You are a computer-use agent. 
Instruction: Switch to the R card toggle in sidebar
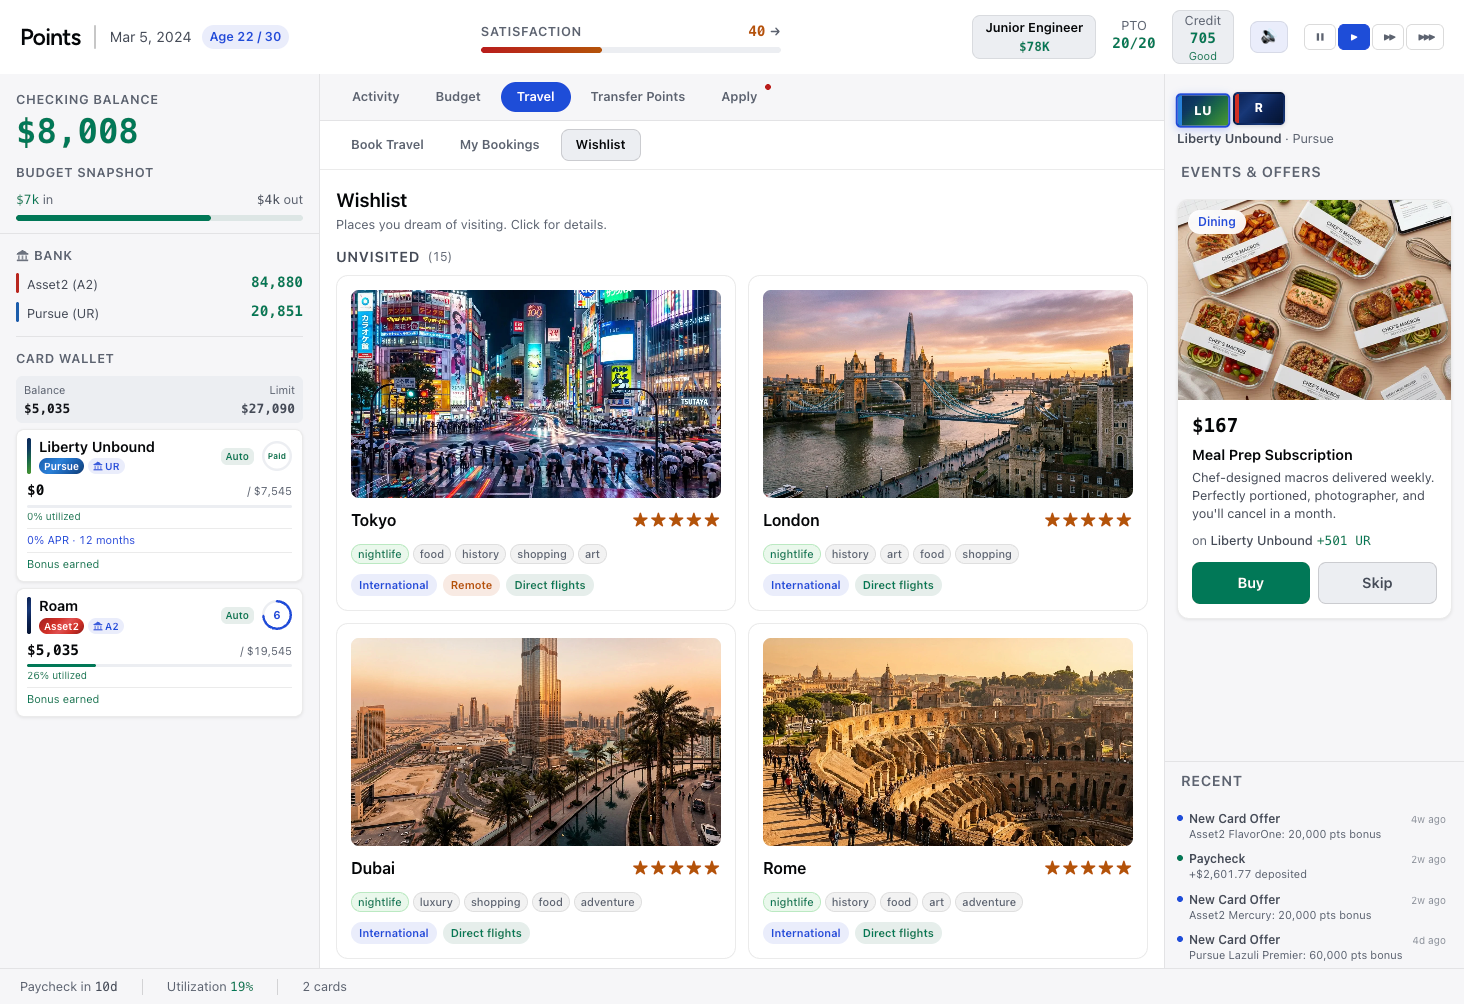[1259, 108]
